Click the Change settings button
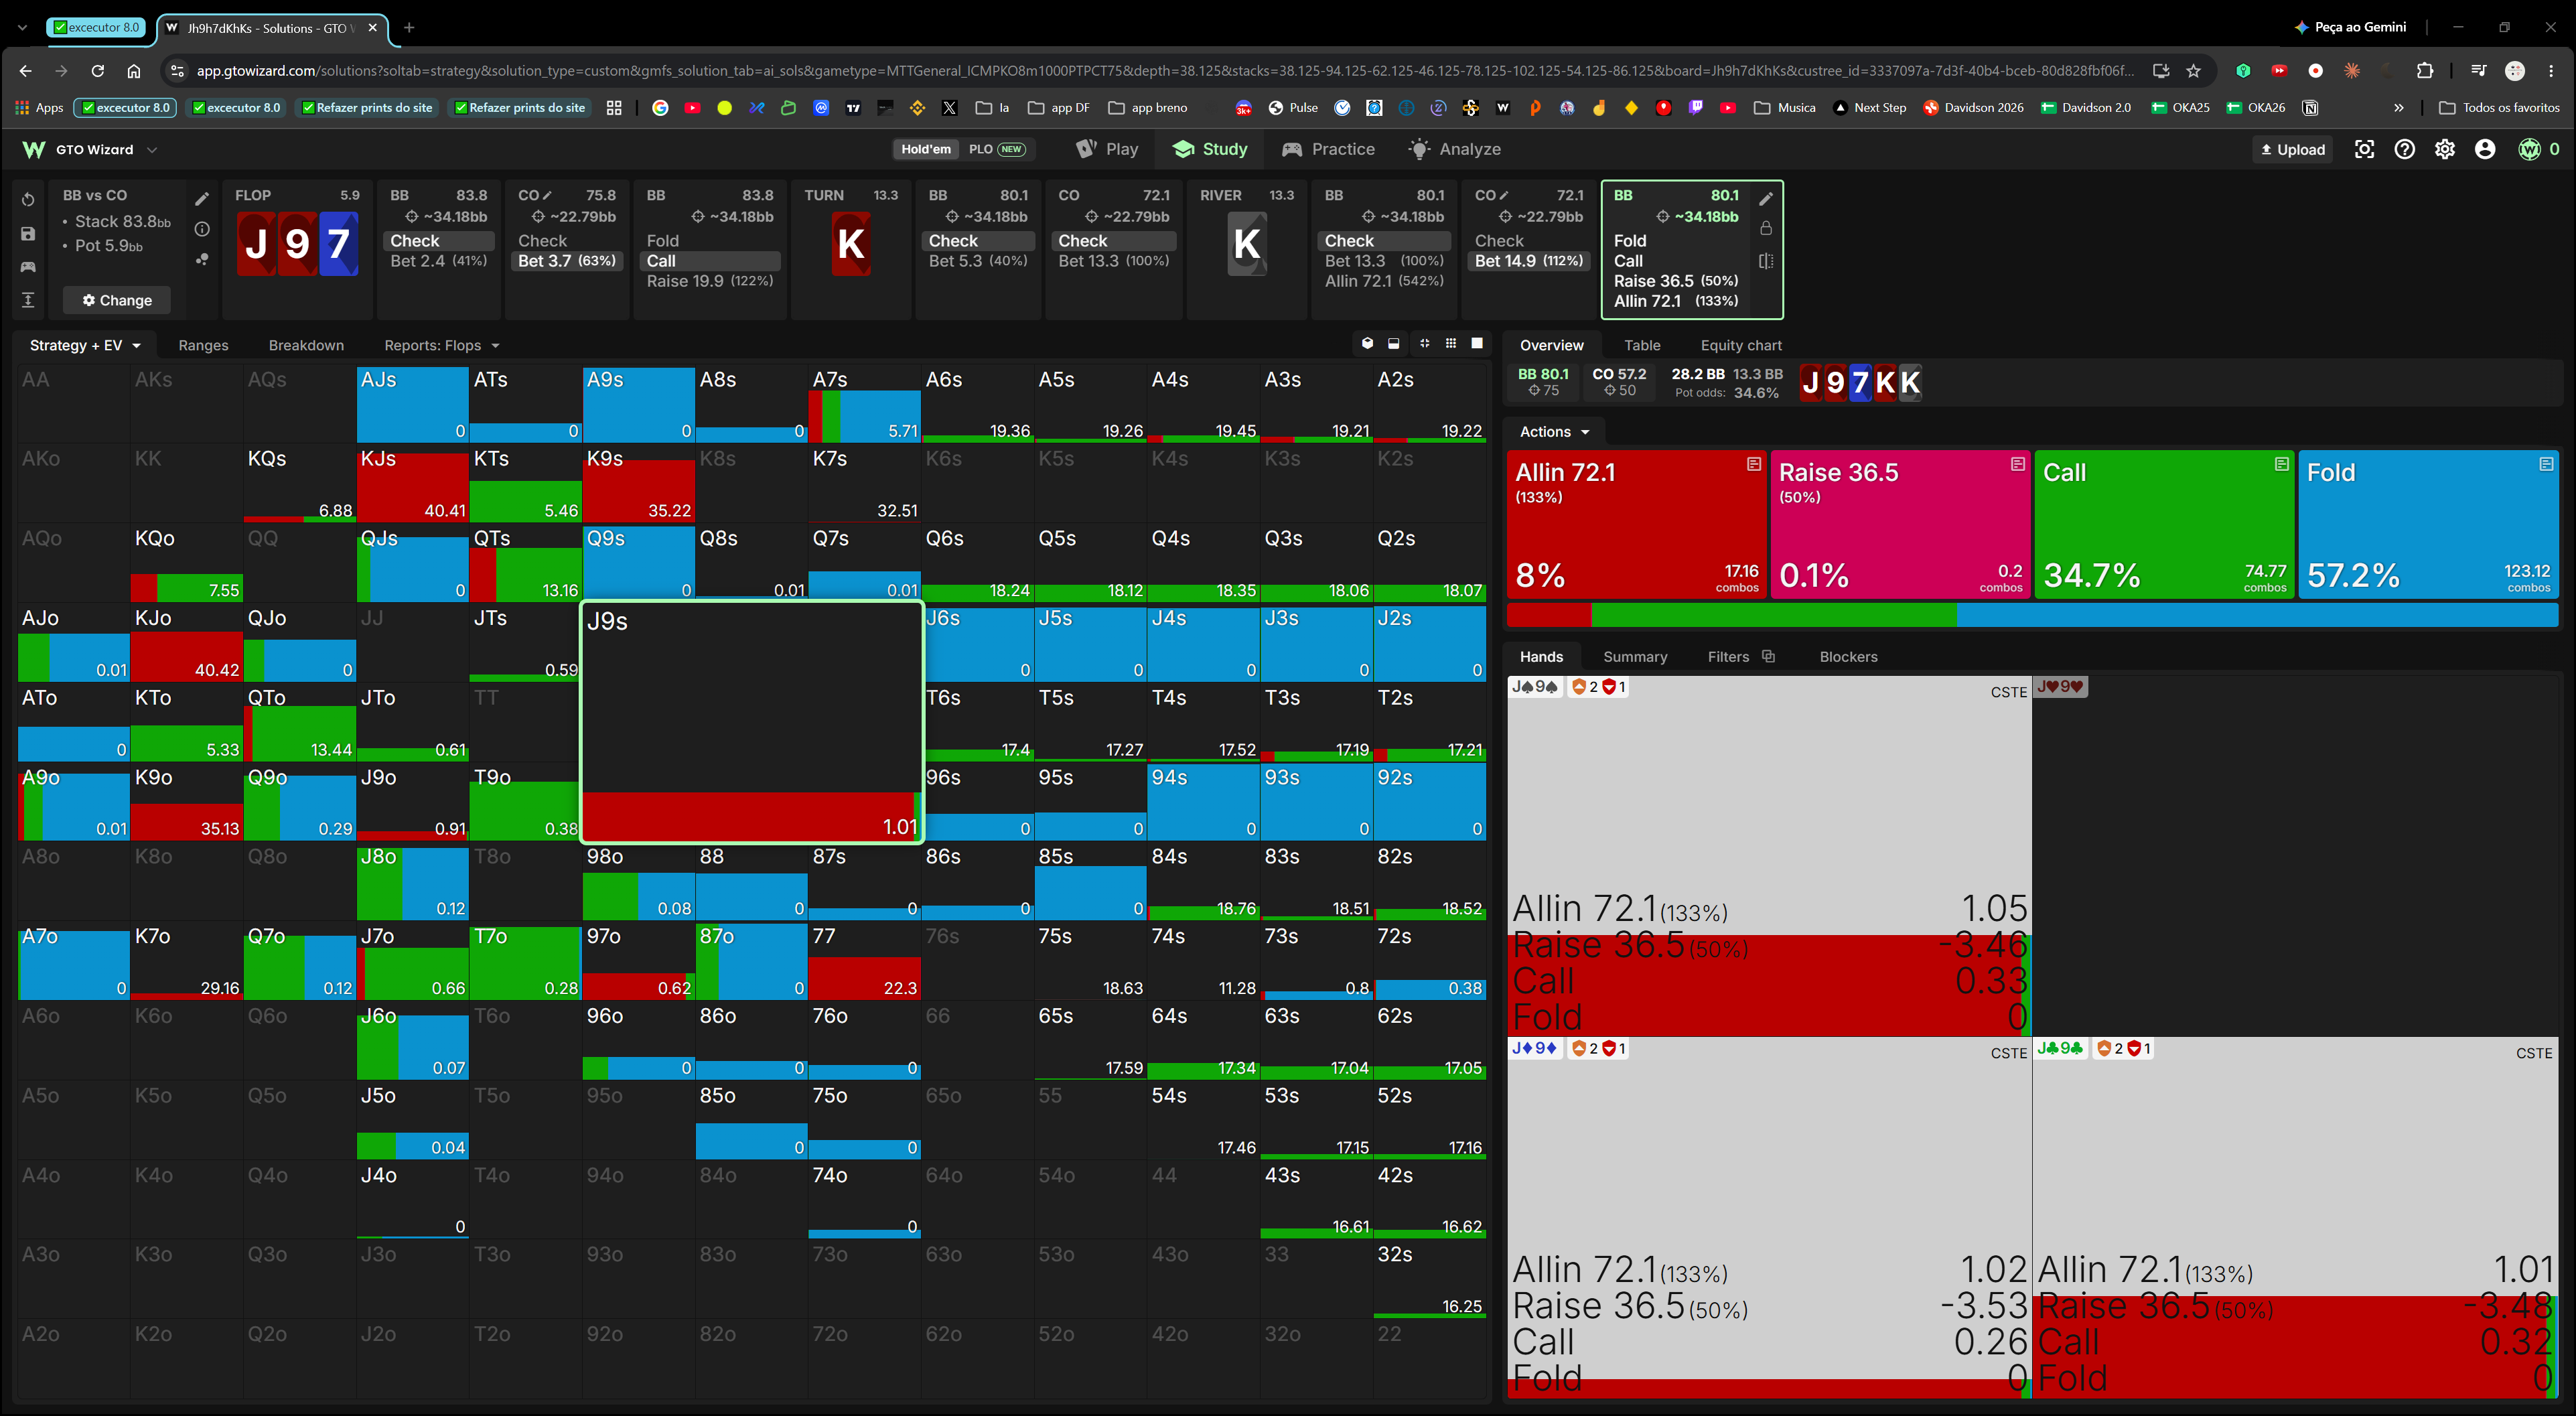Viewport: 2576px width, 1416px height. (117, 300)
